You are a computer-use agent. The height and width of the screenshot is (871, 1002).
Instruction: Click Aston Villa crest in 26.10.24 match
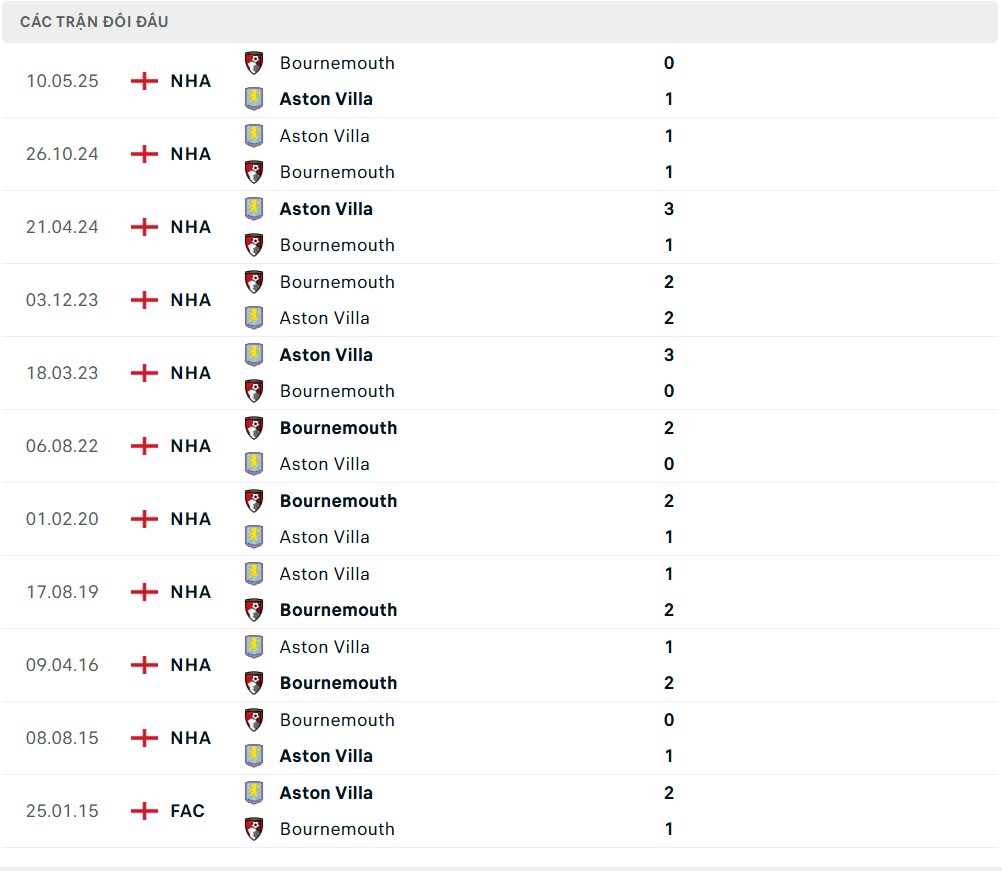pyautogui.click(x=254, y=136)
